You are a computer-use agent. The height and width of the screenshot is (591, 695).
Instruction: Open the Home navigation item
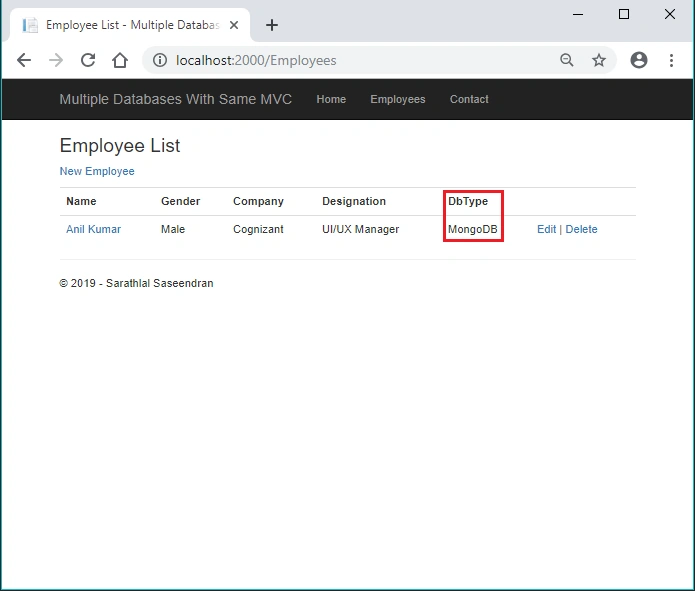(x=331, y=99)
